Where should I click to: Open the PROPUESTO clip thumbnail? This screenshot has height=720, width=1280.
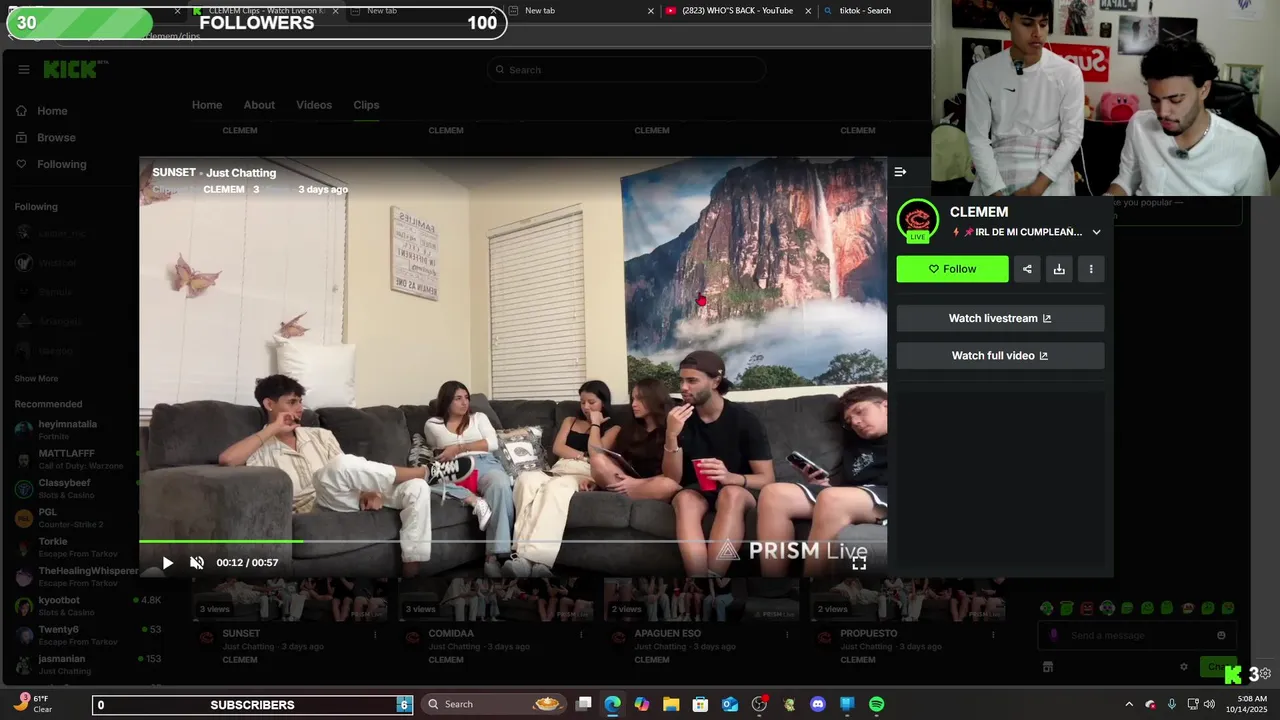coord(909,599)
